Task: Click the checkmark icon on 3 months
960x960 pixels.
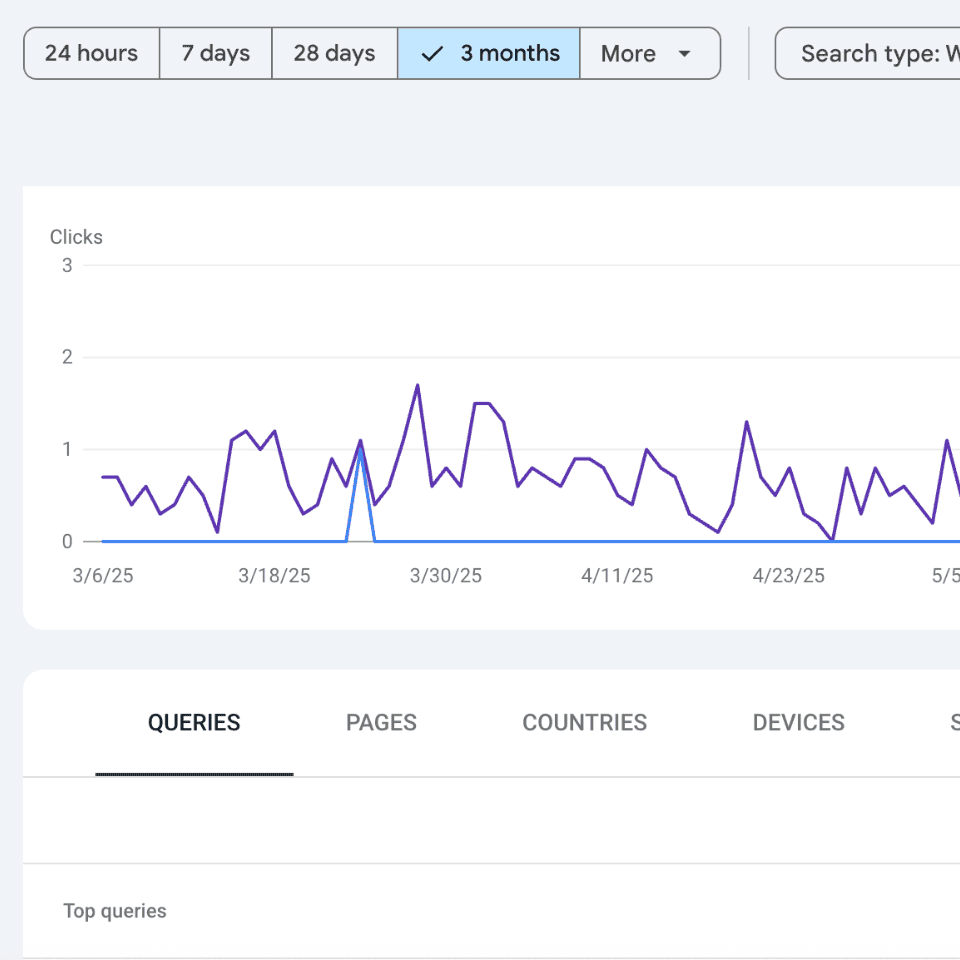Action: [x=432, y=54]
